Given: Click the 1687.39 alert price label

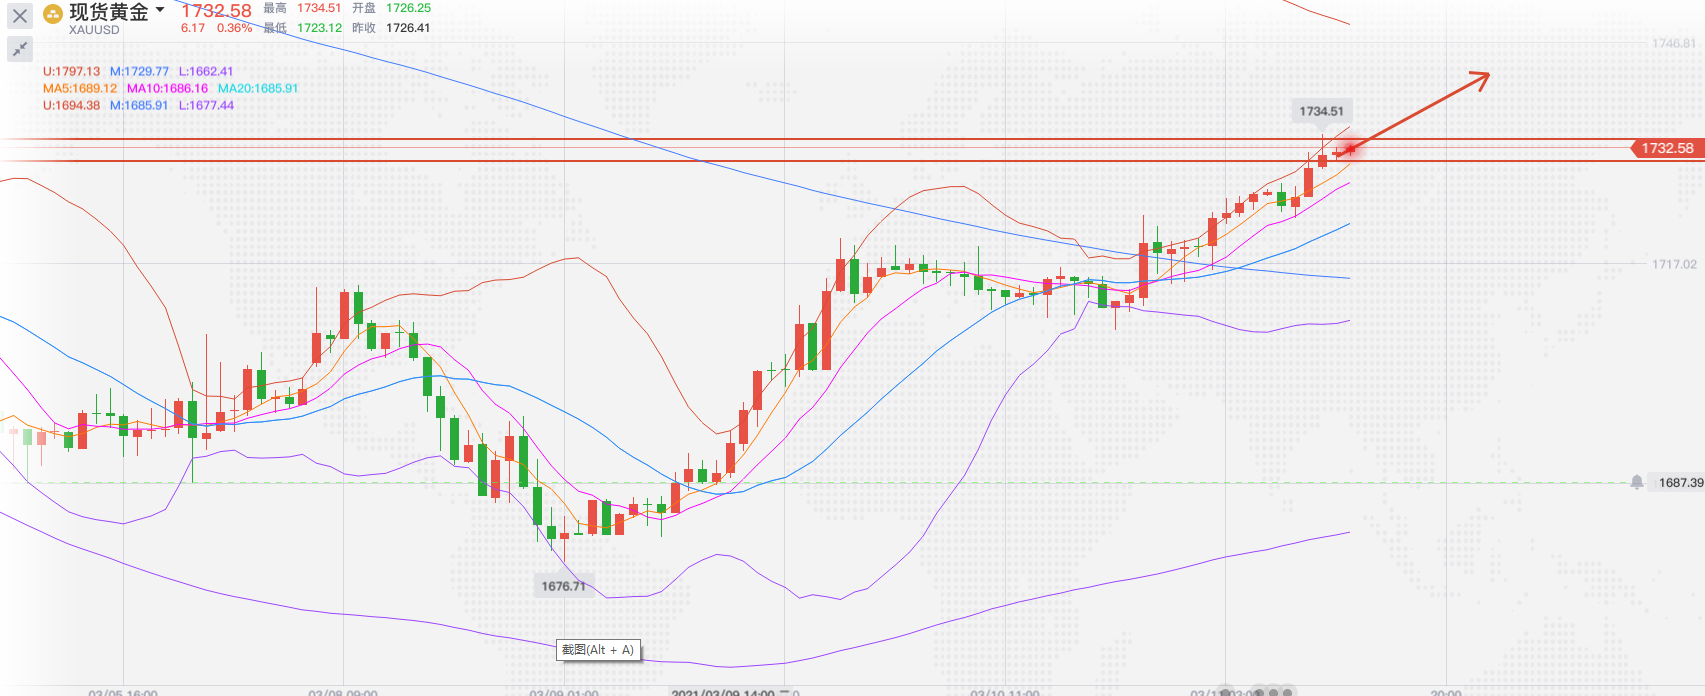Looking at the screenshot, I should tap(1680, 482).
